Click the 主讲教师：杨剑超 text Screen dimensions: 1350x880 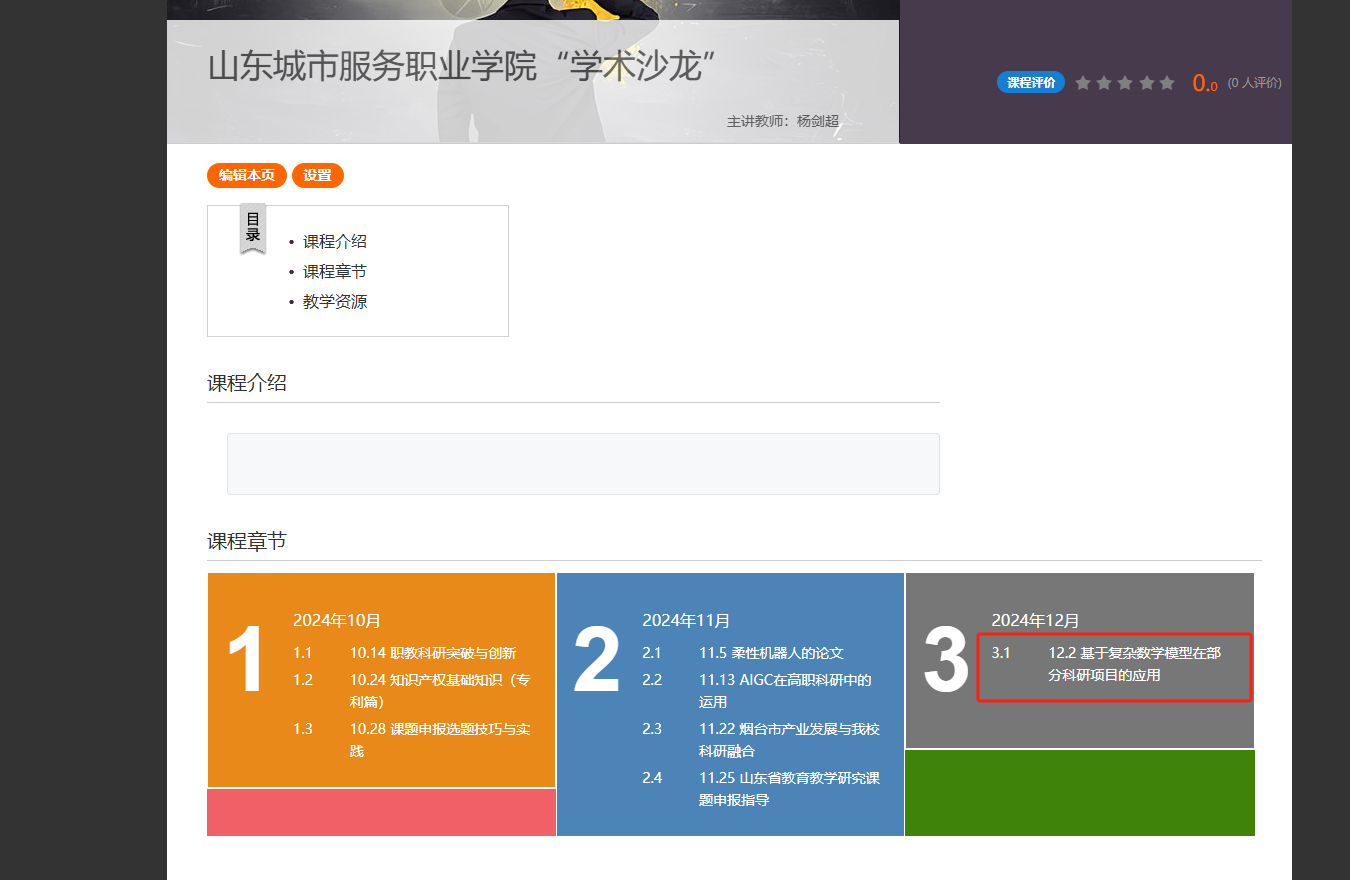[x=783, y=121]
